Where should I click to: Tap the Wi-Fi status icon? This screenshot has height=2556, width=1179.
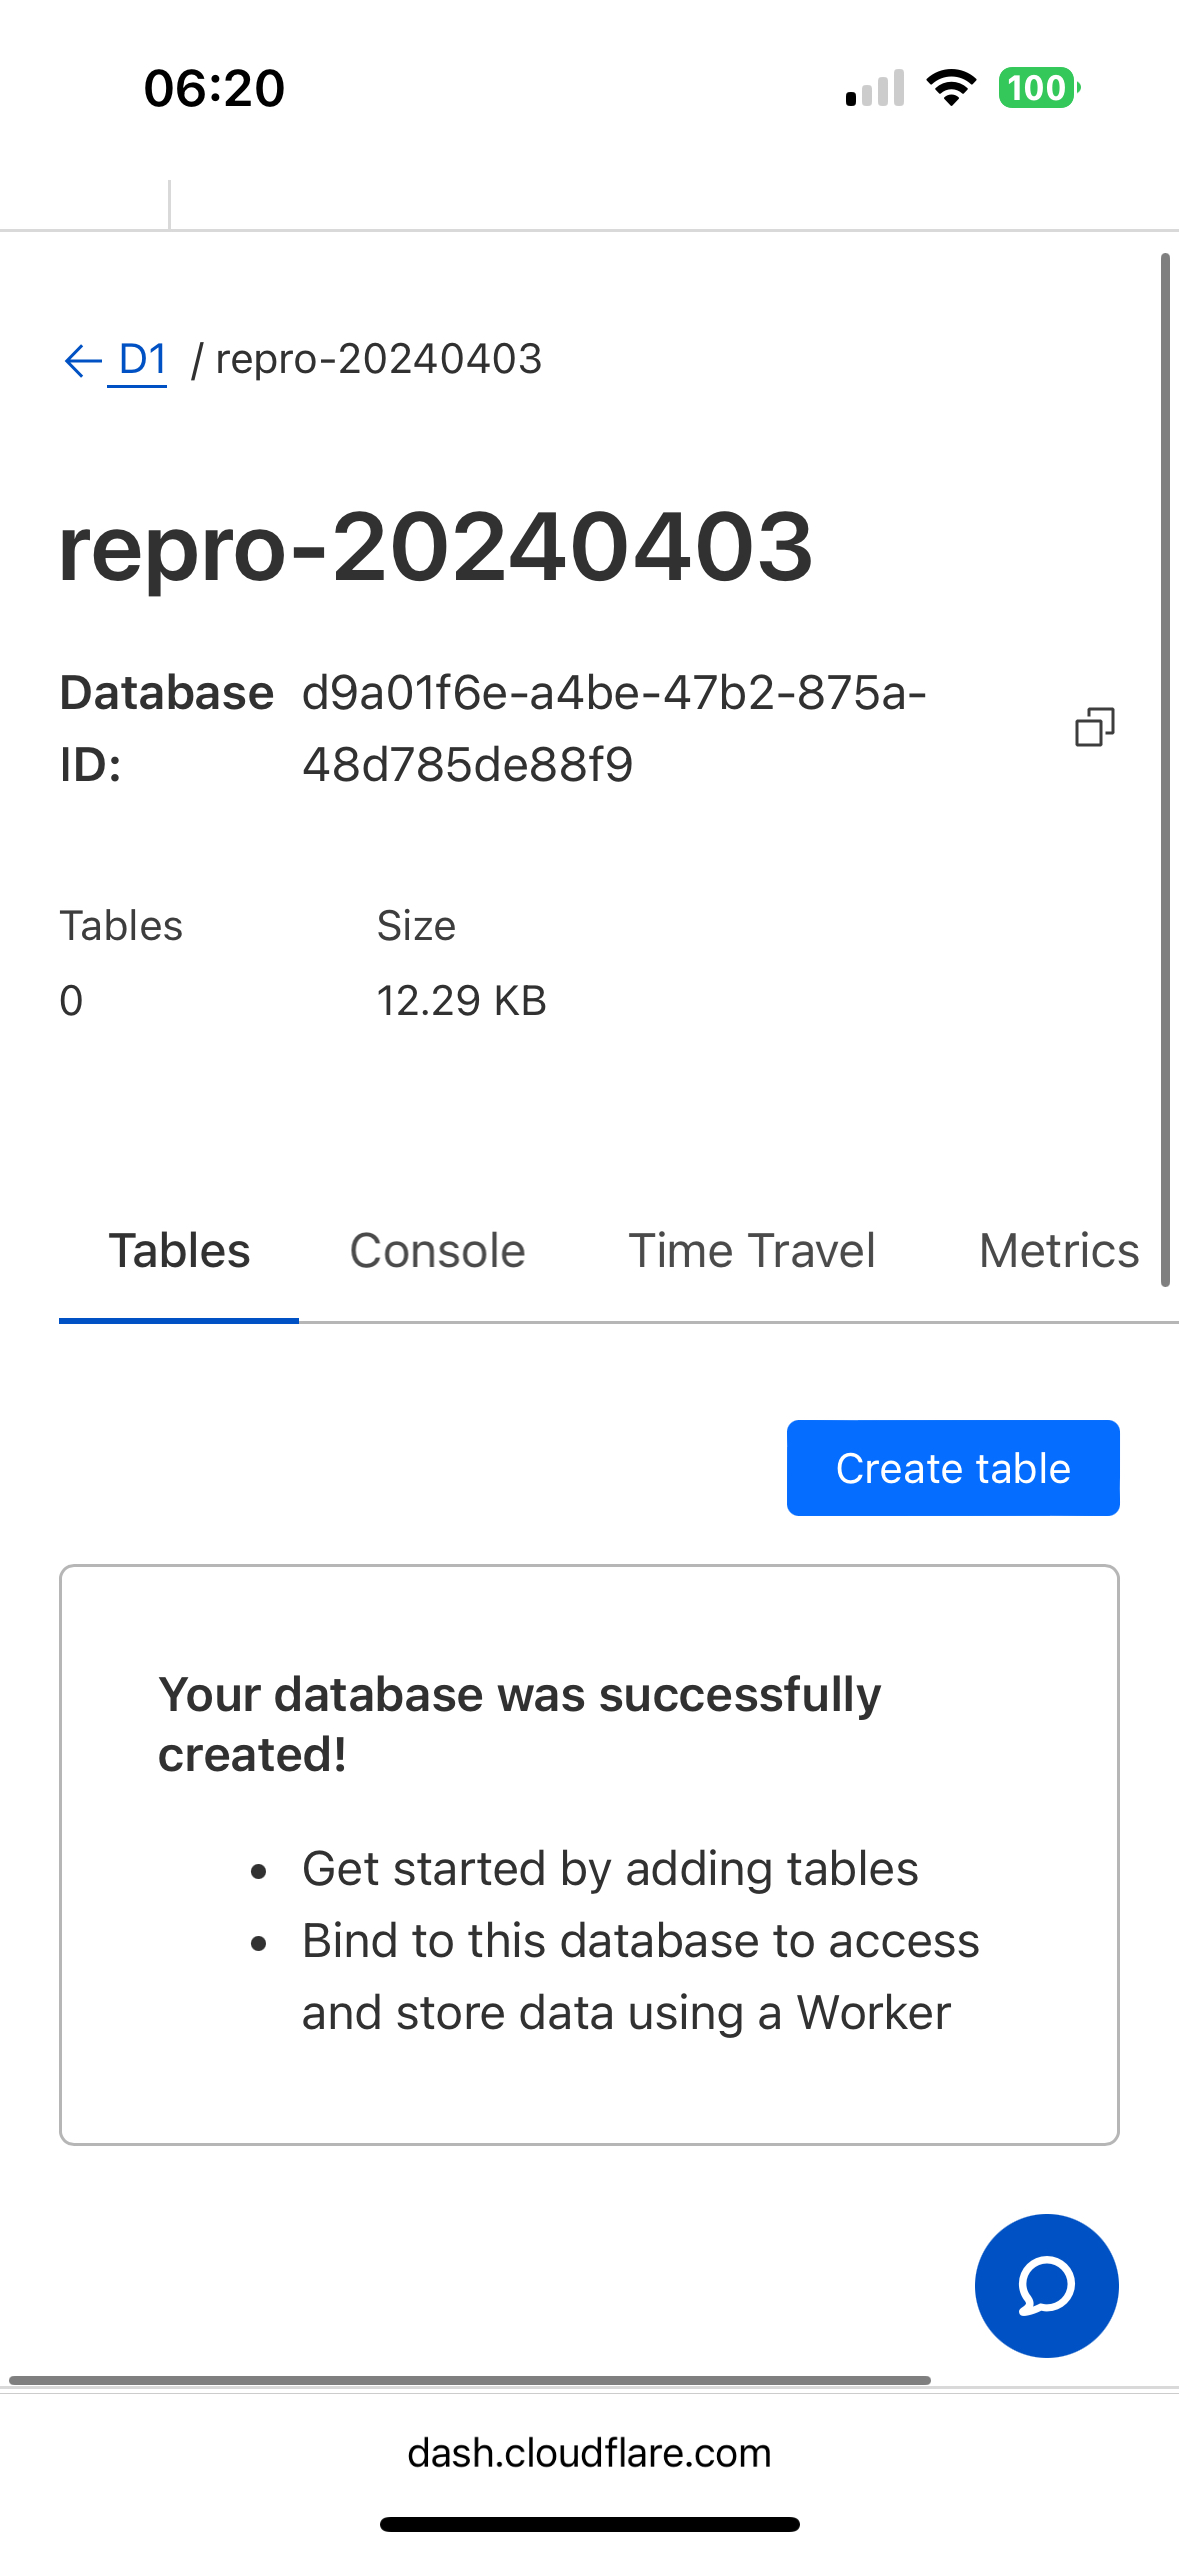pos(951,88)
